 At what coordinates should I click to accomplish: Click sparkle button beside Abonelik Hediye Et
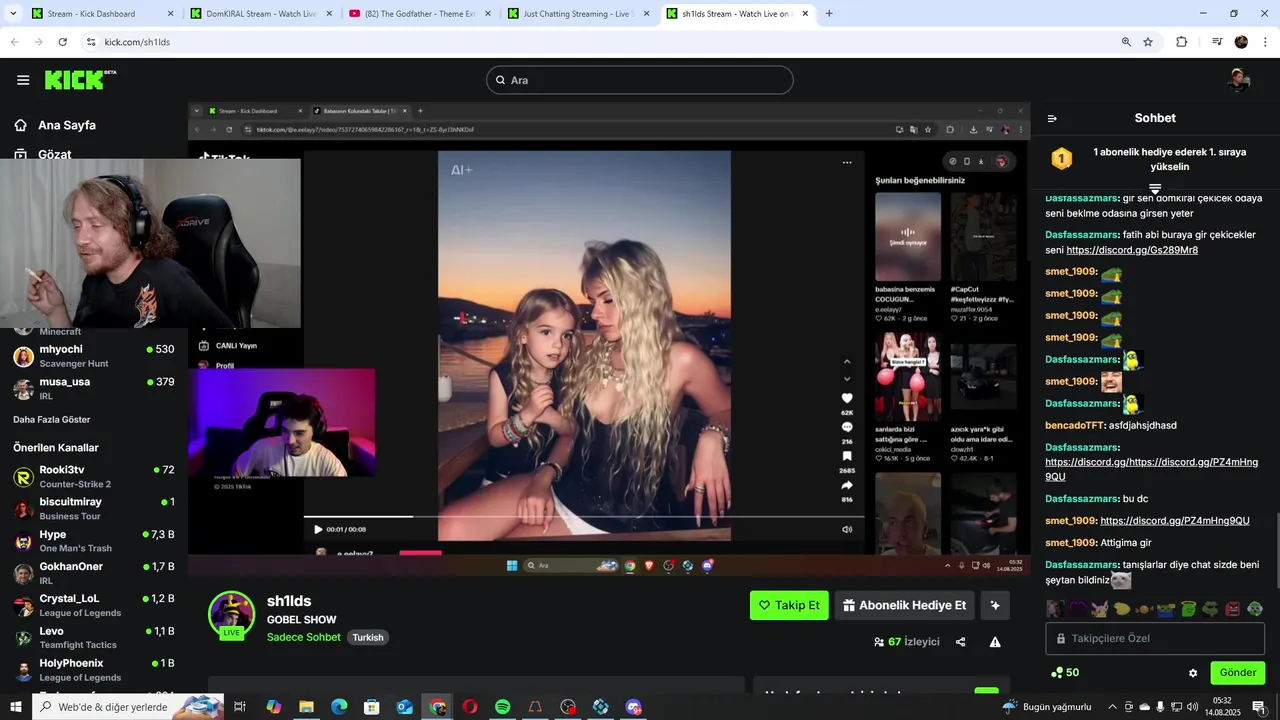point(995,605)
